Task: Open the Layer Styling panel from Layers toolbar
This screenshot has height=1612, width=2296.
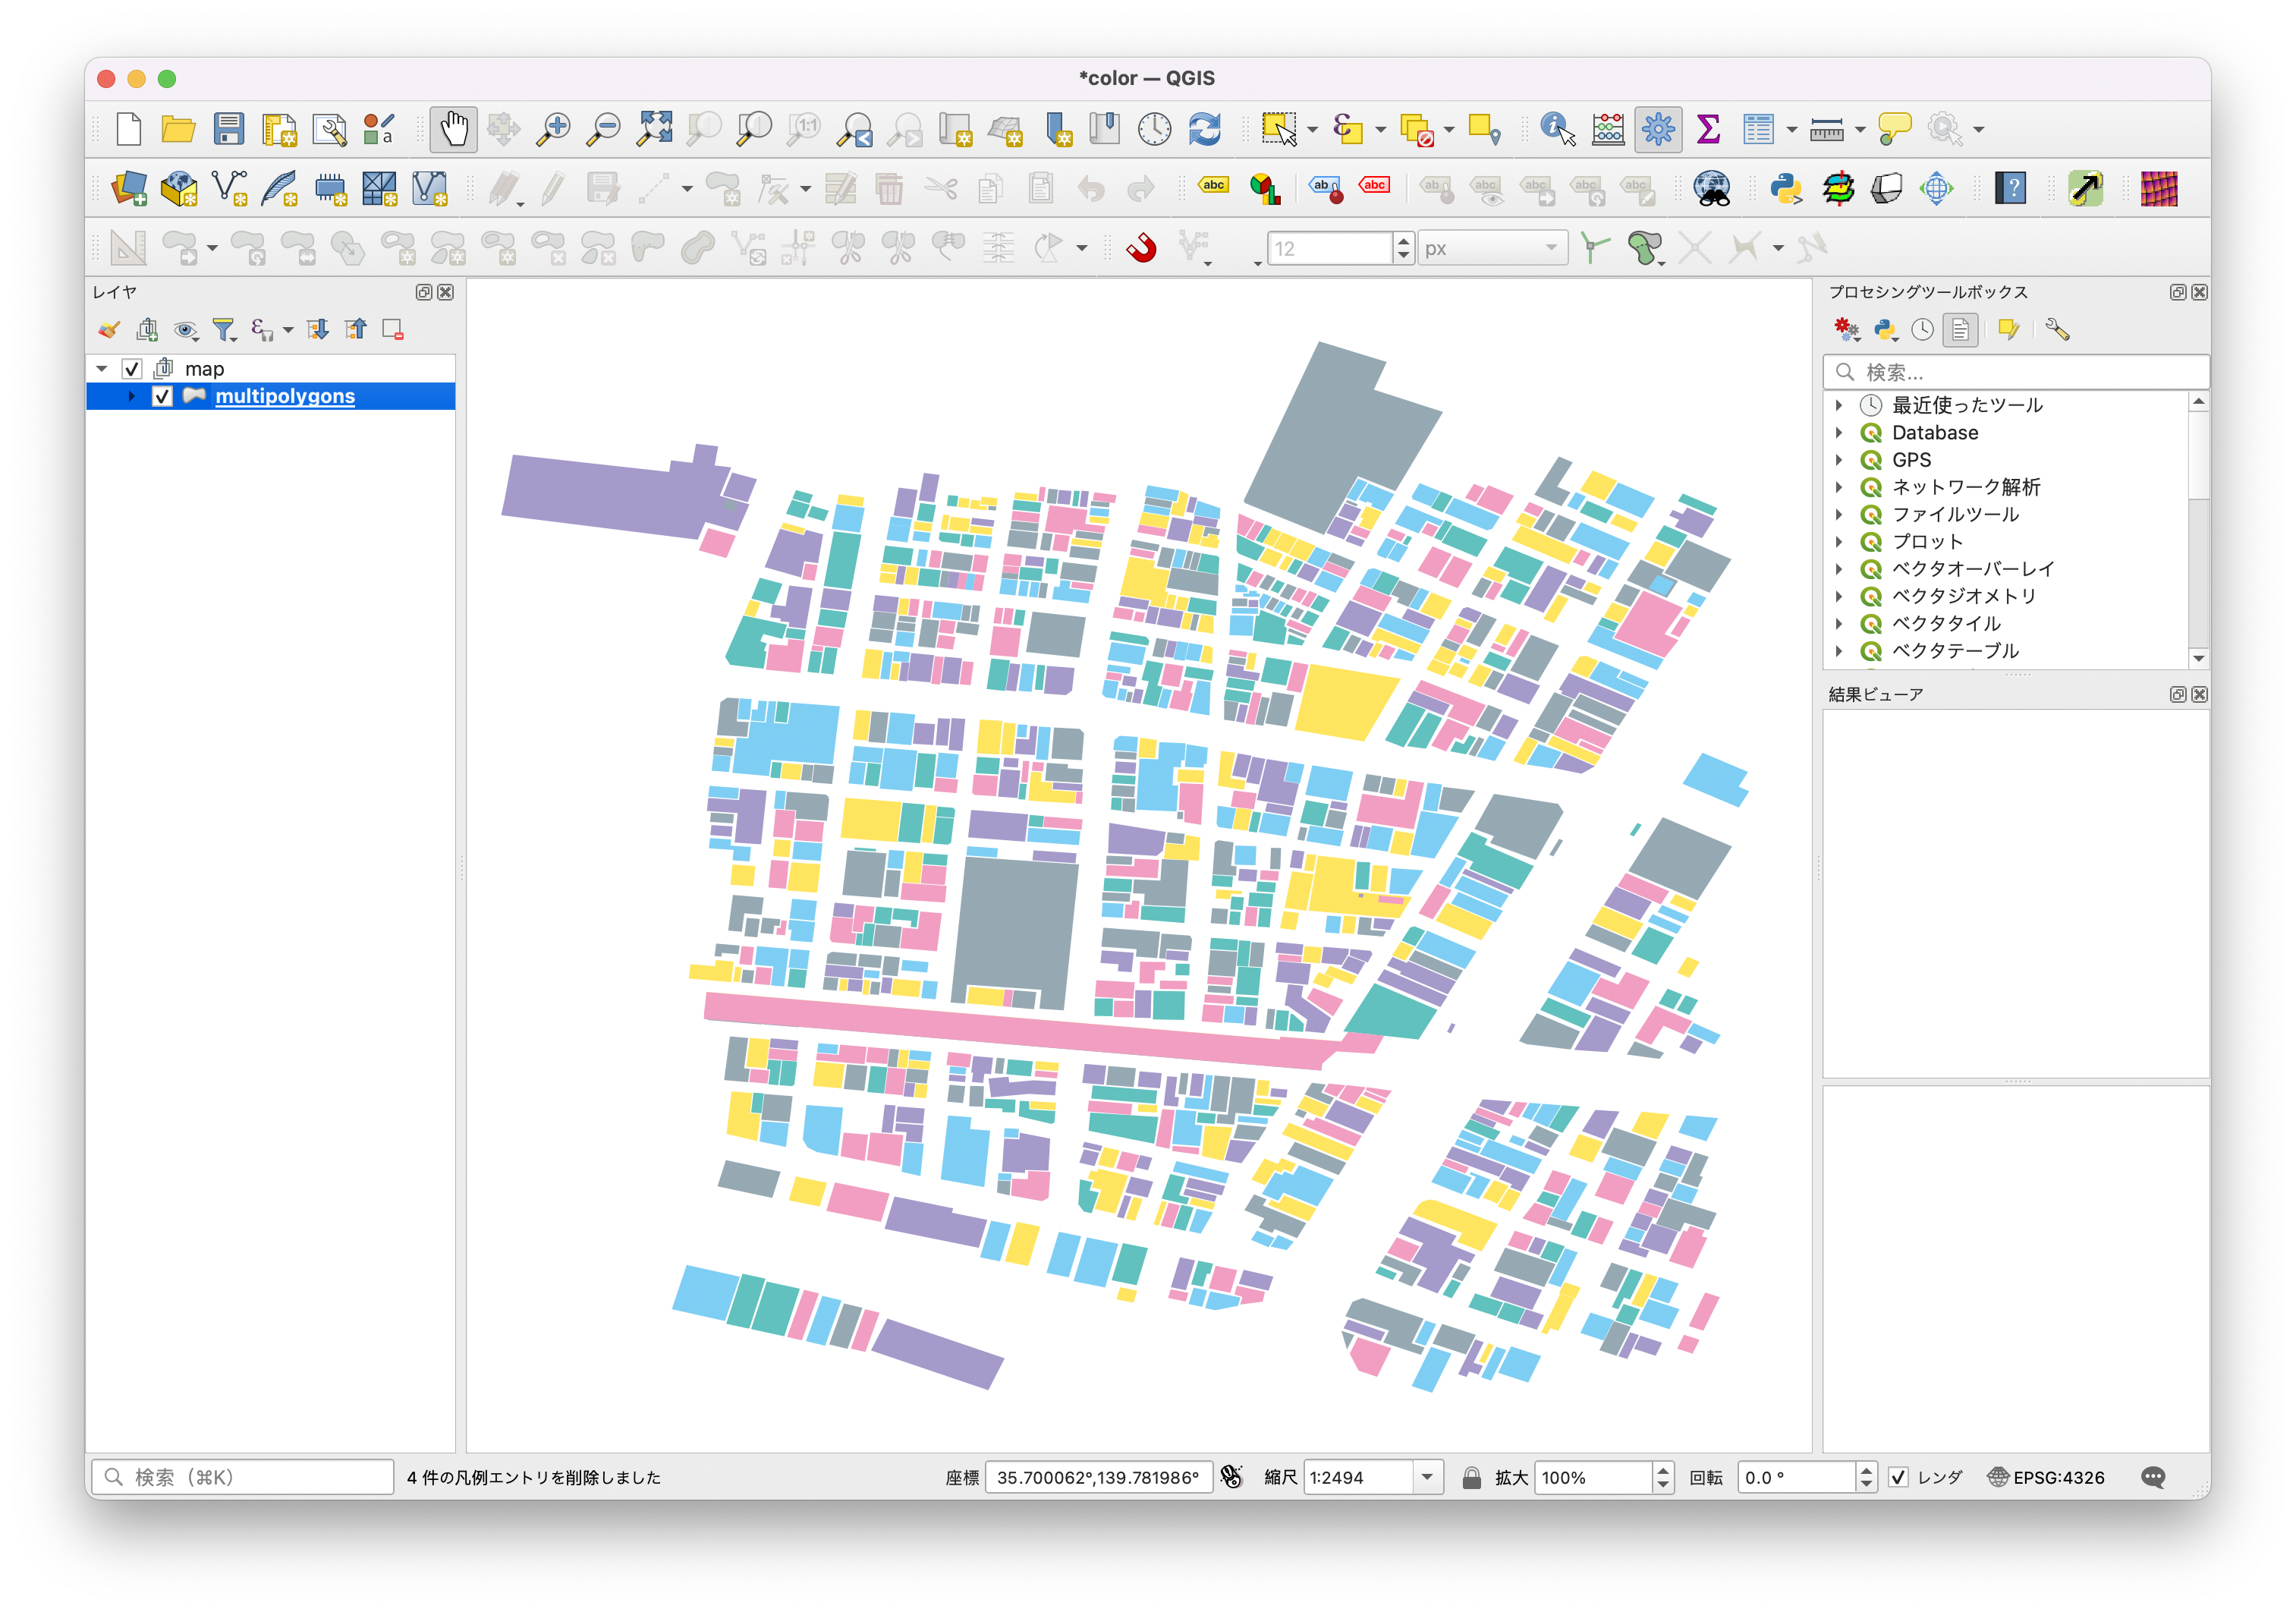Action: pos(109,330)
